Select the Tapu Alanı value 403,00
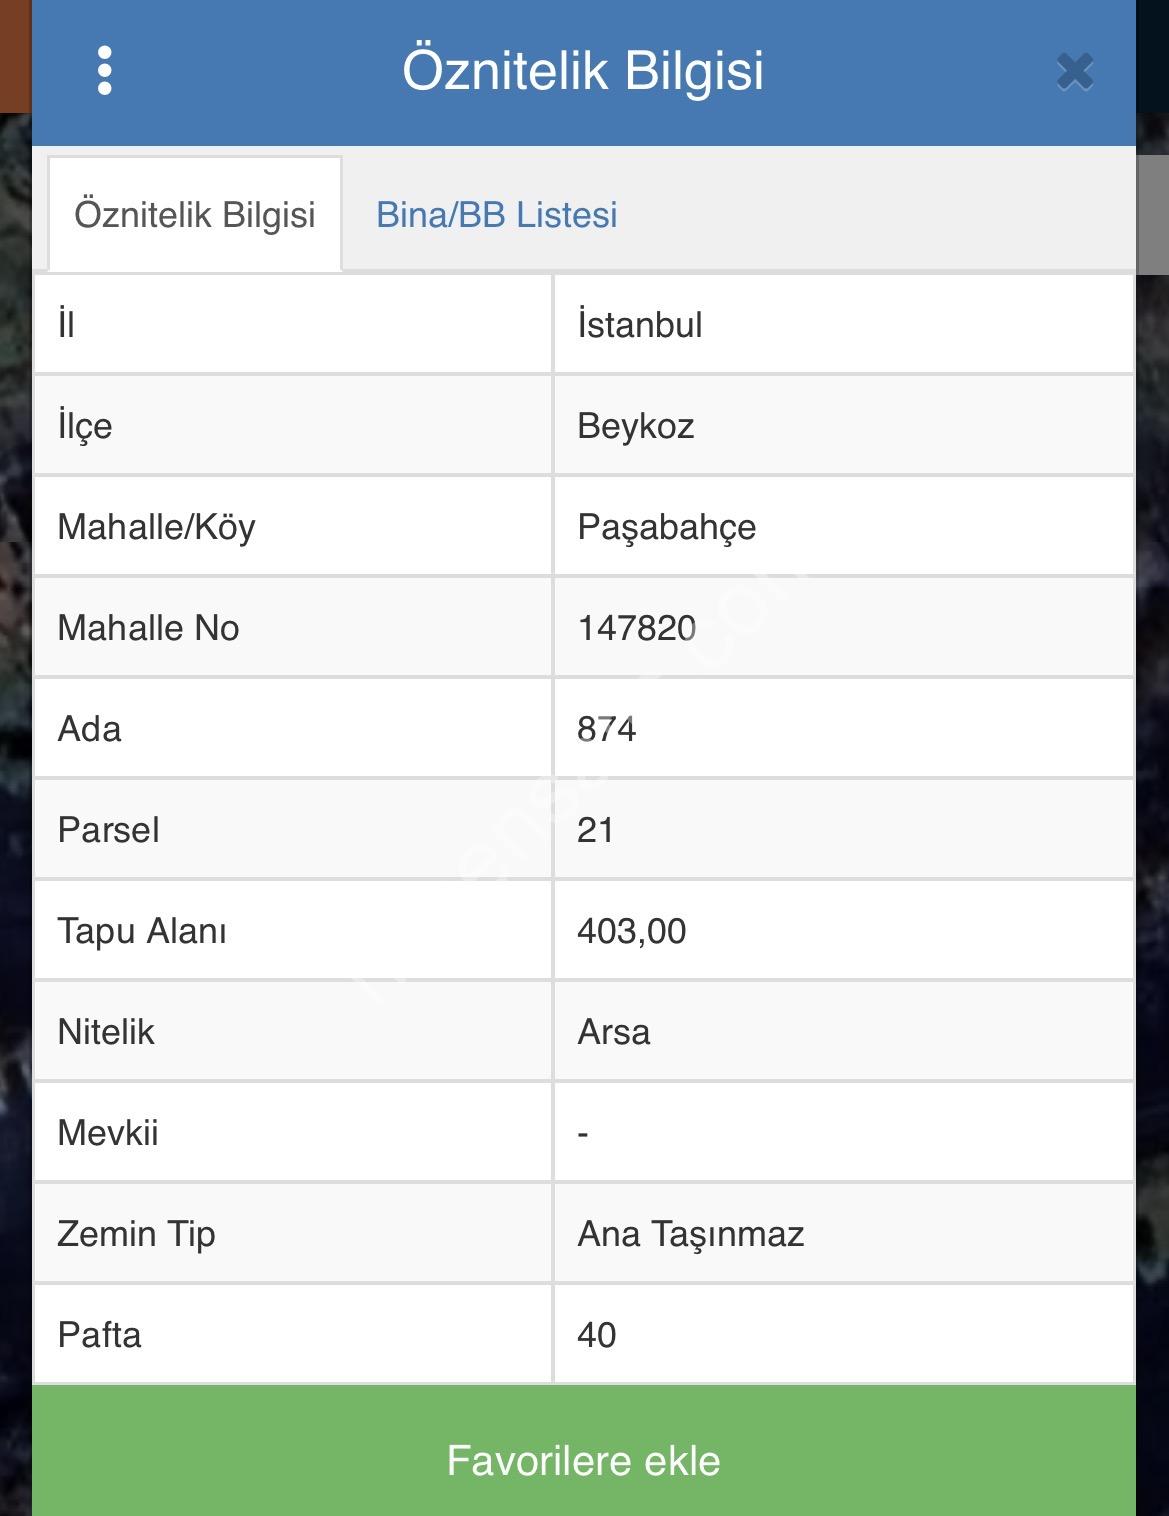This screenshot has width=1169, height=1516. pyautogui.click(x=631, y=931)
